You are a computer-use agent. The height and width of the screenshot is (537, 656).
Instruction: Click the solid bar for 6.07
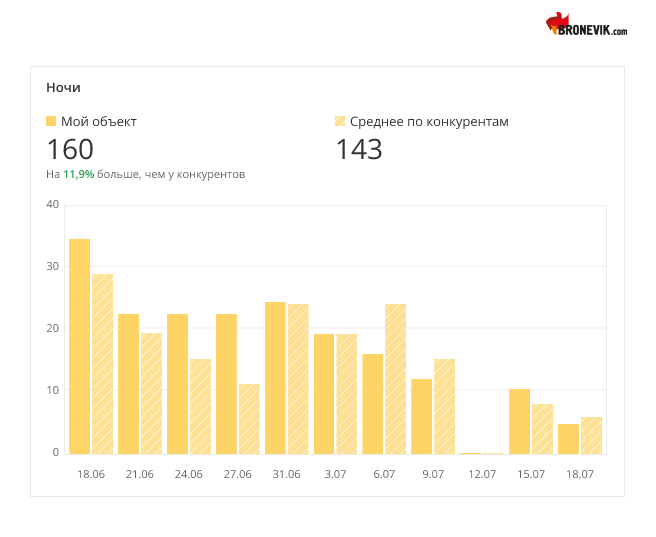coord(373,404)
